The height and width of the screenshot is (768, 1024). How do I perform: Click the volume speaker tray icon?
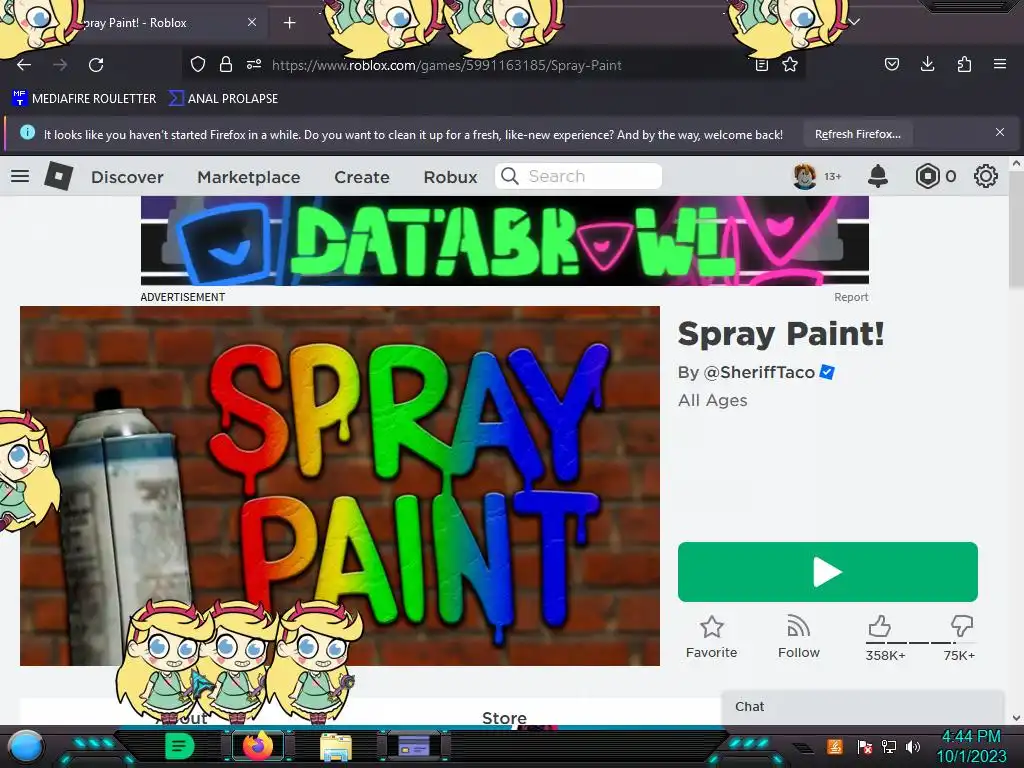[x=912, y=746]
